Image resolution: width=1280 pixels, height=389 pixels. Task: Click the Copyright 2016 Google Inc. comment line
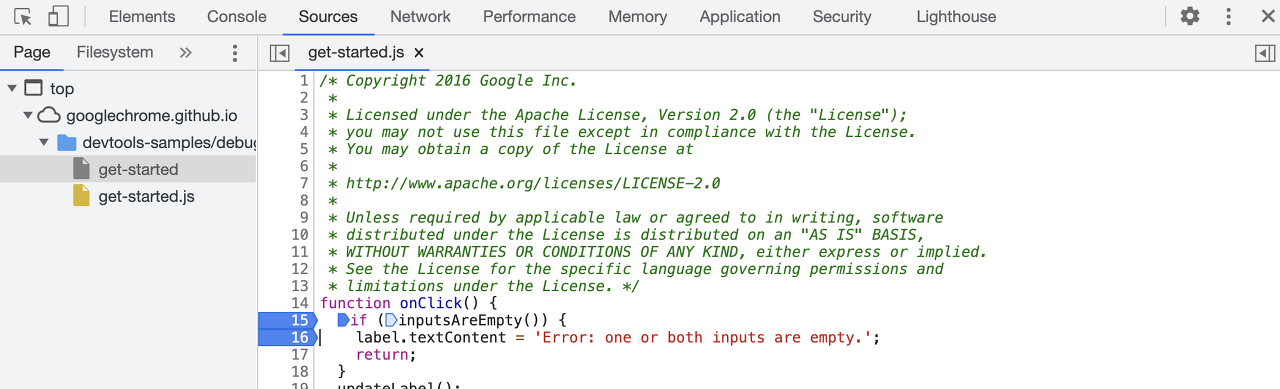[448, 81]
